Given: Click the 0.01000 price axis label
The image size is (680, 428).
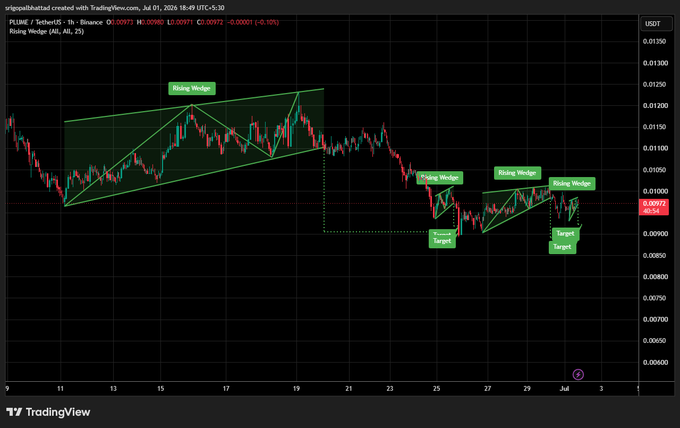Looking at the screenshot, I should 654,191.
